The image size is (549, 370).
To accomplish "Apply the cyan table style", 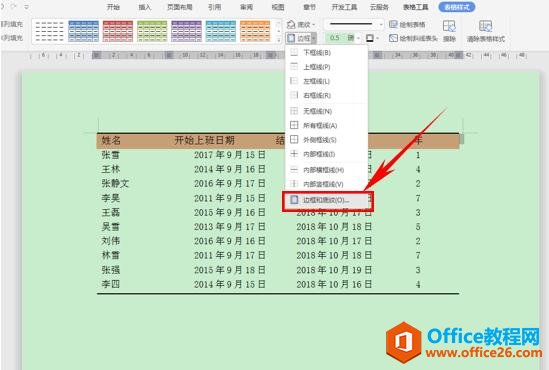I will tap(221, 31).
